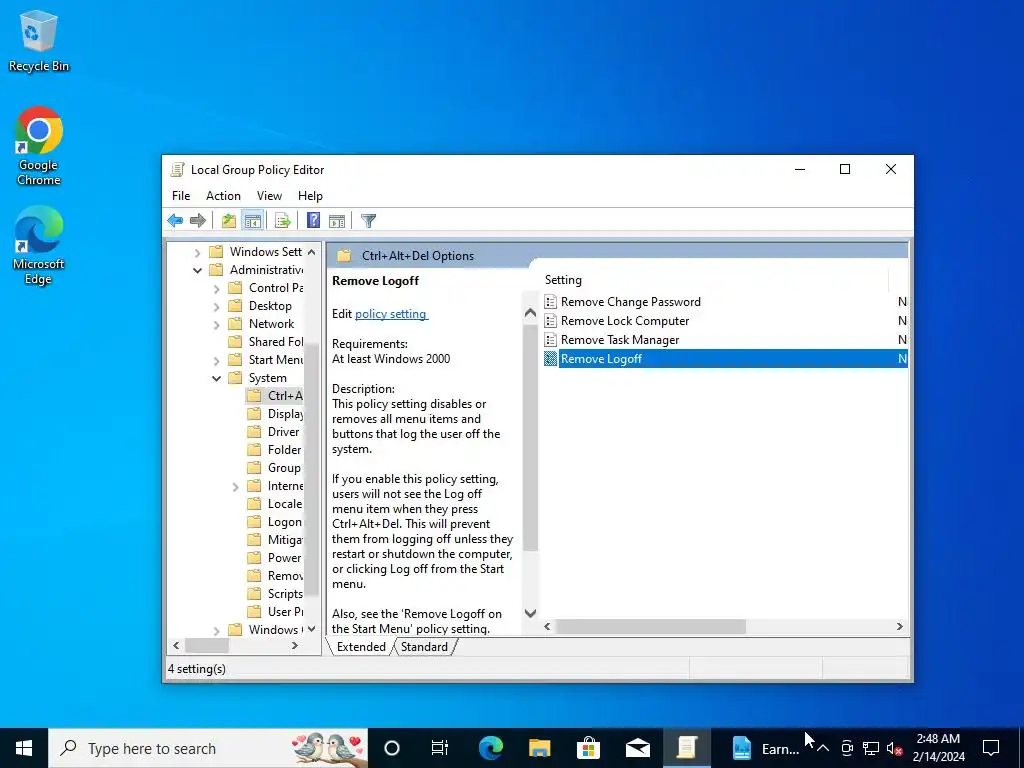Click the Remove Logoff policy icon

tap(551, 359)
